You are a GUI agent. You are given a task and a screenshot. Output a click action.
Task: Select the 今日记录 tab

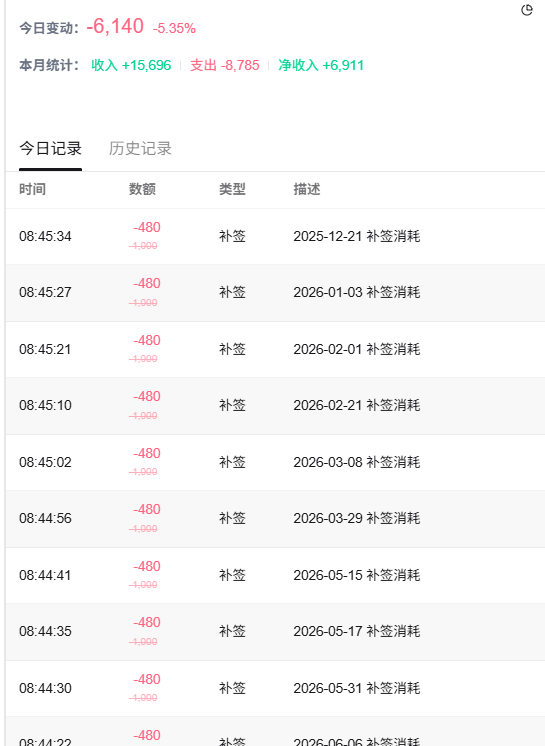pyautogui.click(x=50, y=148)
